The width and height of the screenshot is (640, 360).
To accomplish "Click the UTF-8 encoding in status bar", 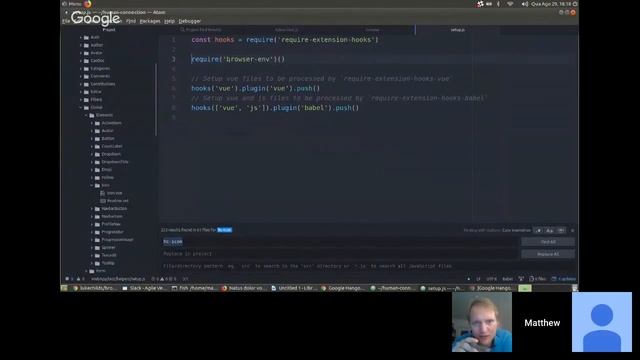I will (491, 279).
